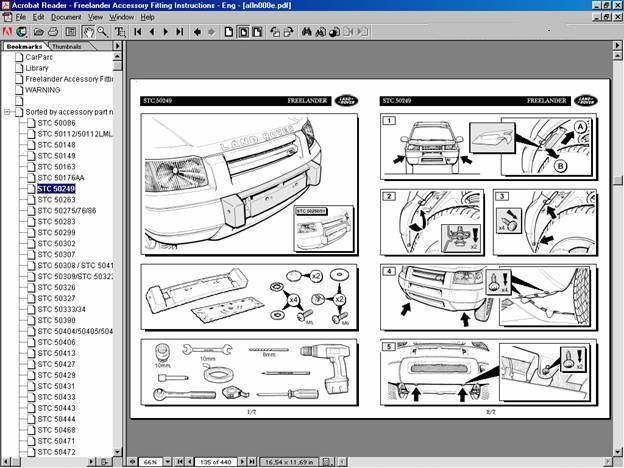
Task: Go to First Page using toolbar icon
Action: coord(138,32)
